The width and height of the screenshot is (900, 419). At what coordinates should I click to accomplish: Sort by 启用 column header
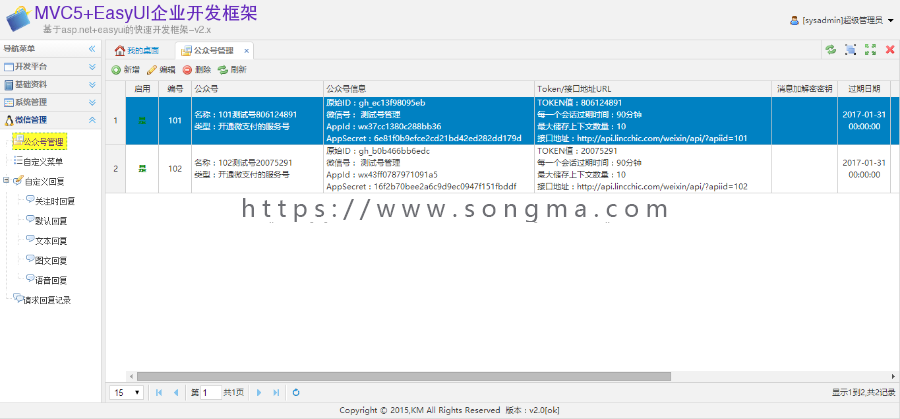tap(142, 89)
